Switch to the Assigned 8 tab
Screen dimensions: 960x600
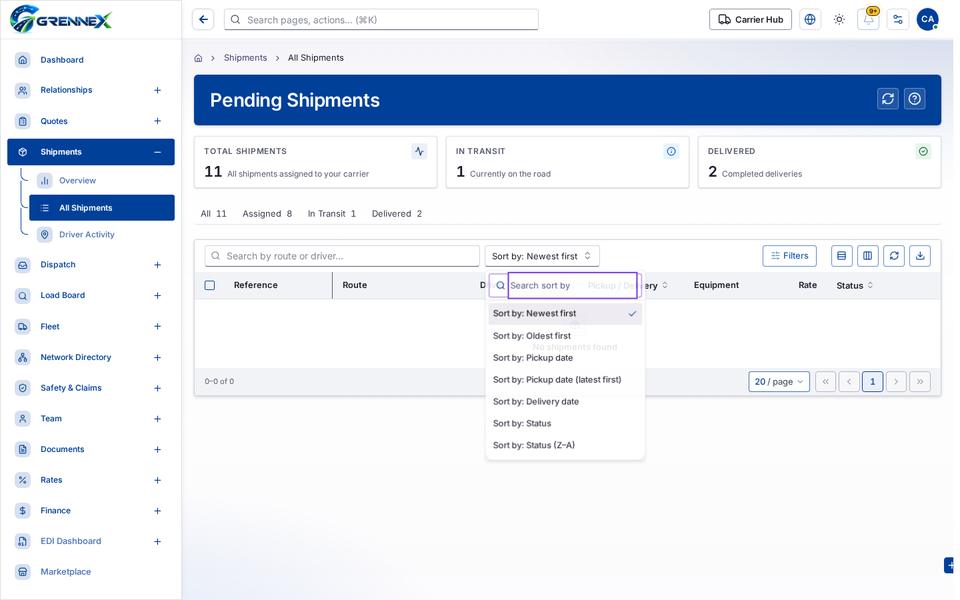(267, 214)
